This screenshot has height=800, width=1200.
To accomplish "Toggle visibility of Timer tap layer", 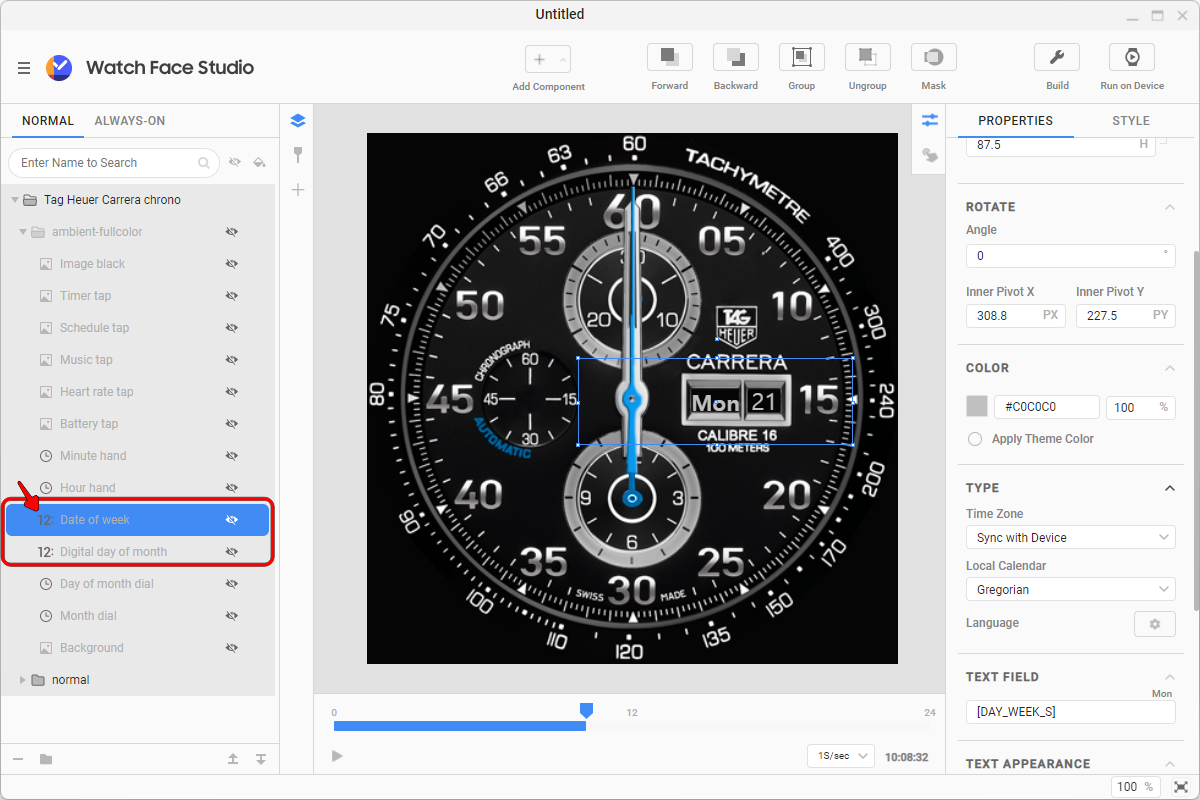I will tap(231, 296).
